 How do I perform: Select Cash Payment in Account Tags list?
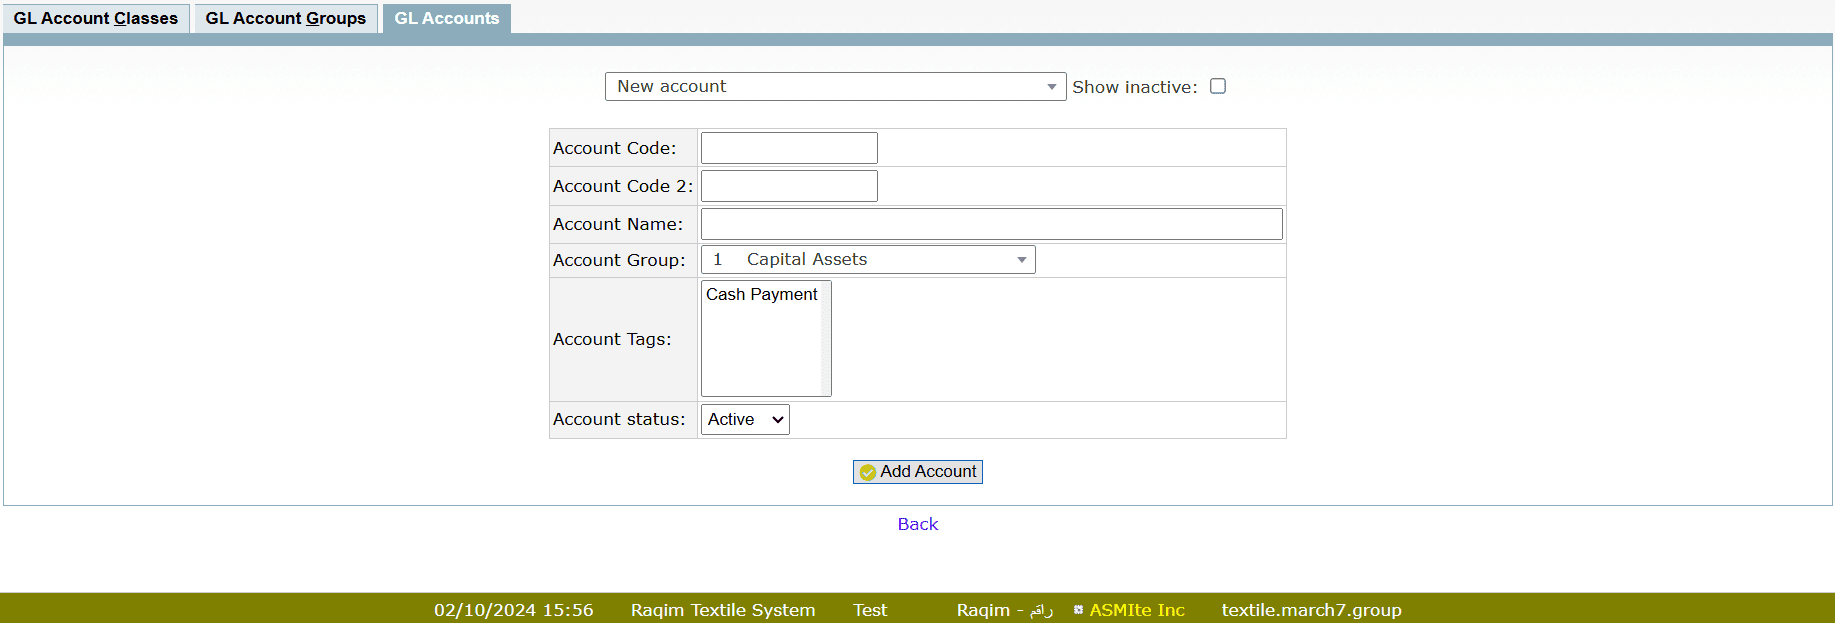[x=762, y=294]
